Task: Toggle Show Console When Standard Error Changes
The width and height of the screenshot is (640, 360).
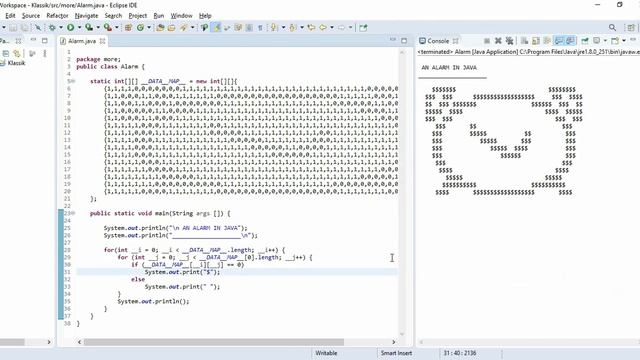Action: 570,41
